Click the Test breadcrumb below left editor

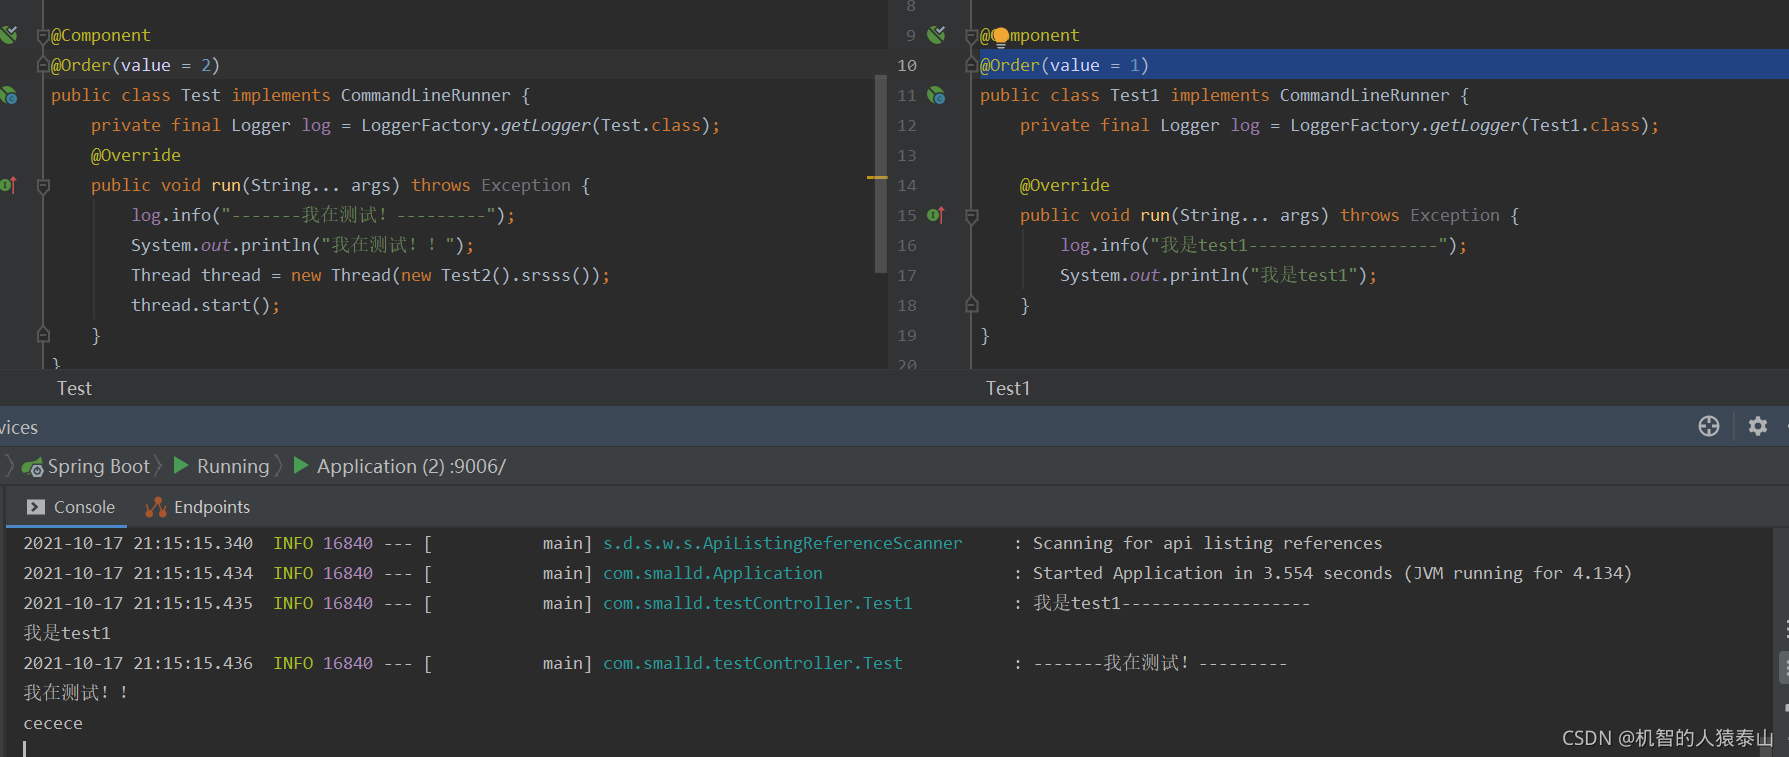pyautogui.click(x=74, y=388)
